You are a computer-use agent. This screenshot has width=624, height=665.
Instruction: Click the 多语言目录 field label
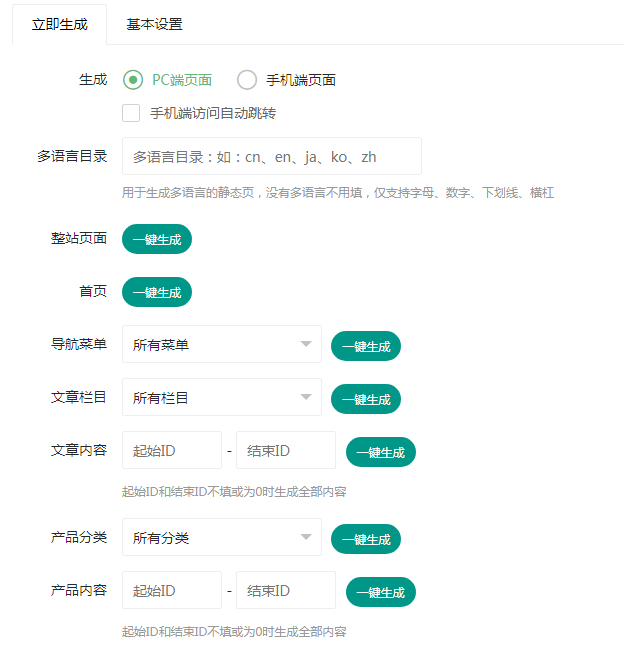[x=72, y=156]
